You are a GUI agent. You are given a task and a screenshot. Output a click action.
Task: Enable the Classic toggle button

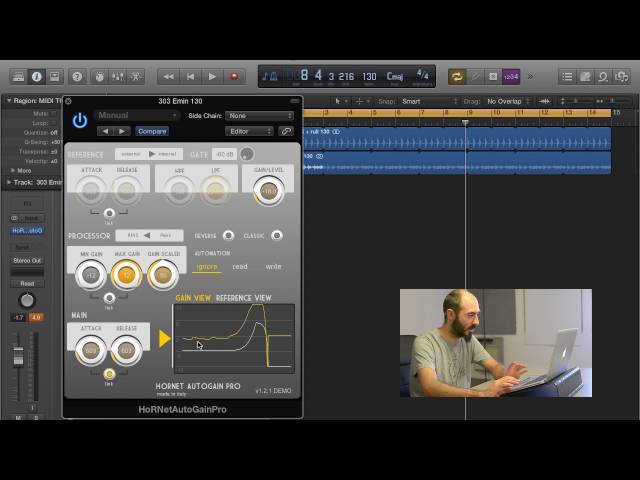277,236
